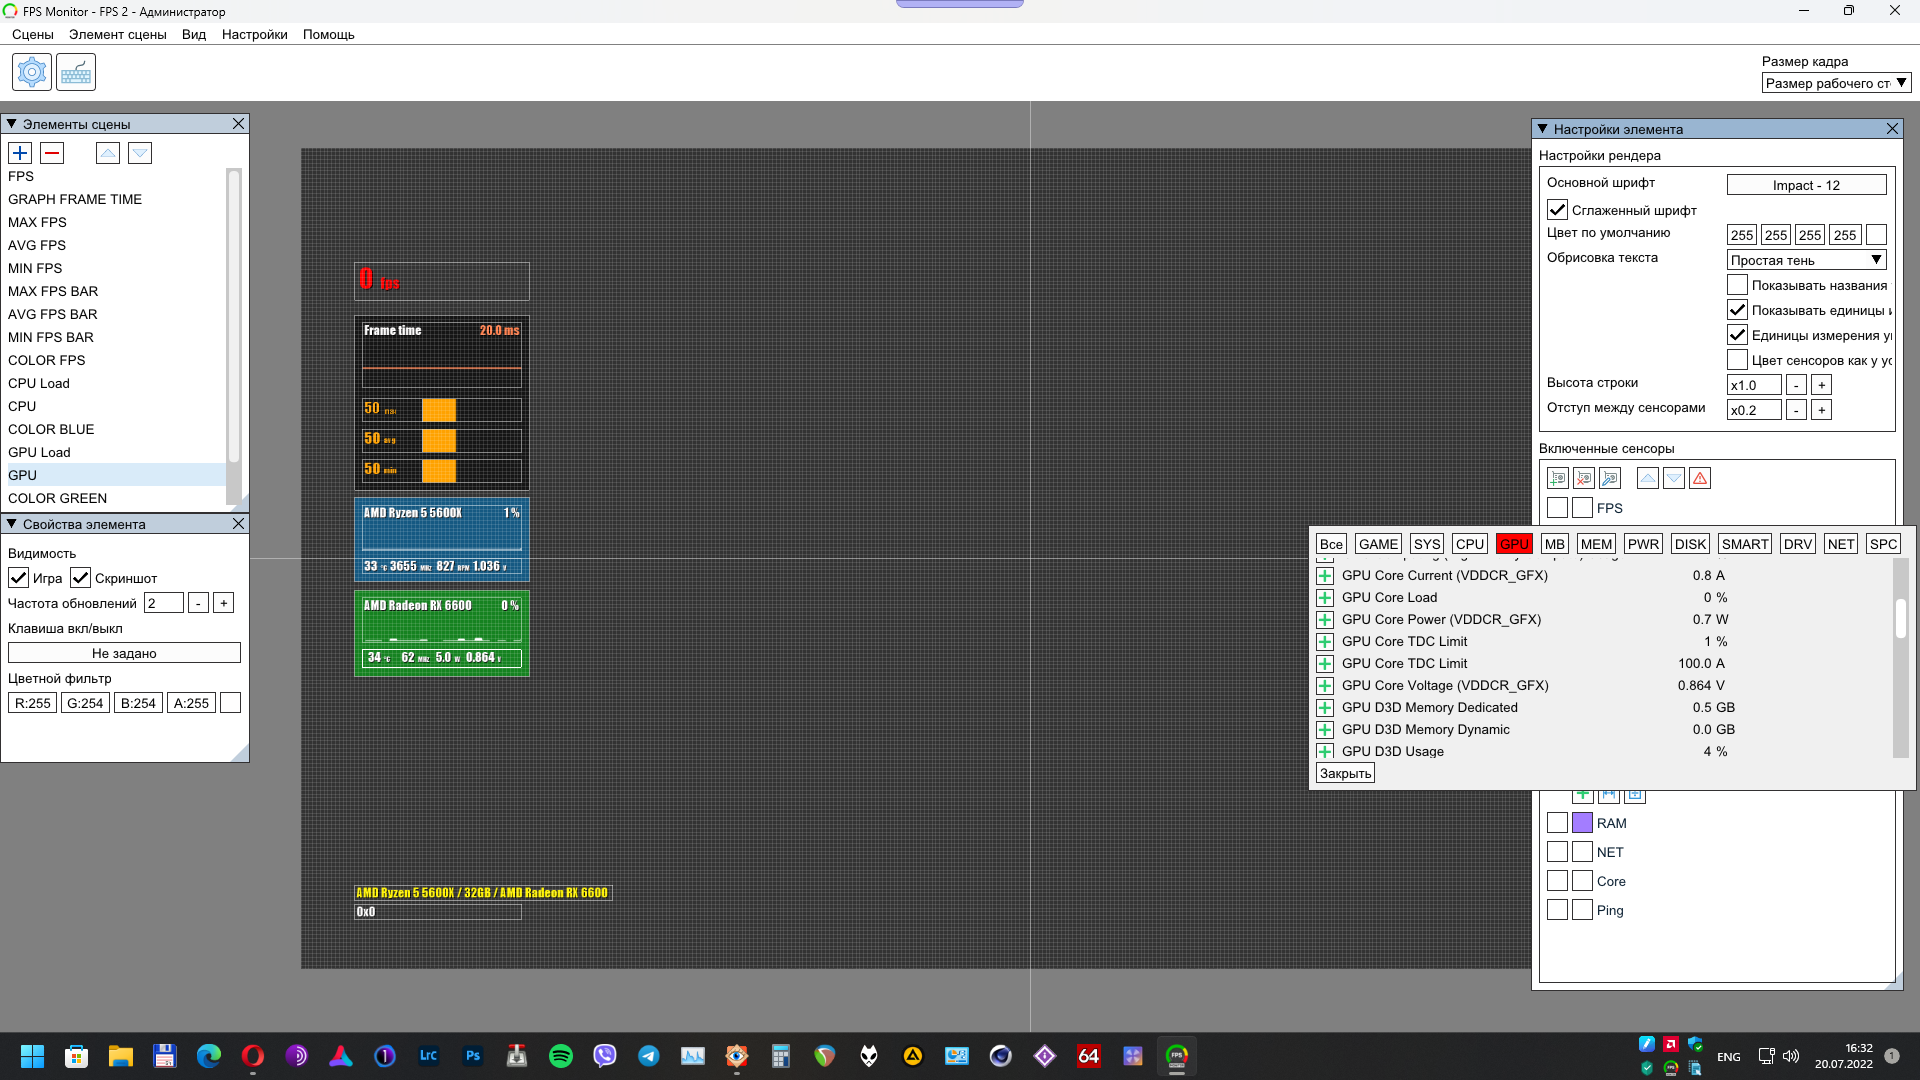Add the GPU Core Load sensor

(x=1325, y=598)
